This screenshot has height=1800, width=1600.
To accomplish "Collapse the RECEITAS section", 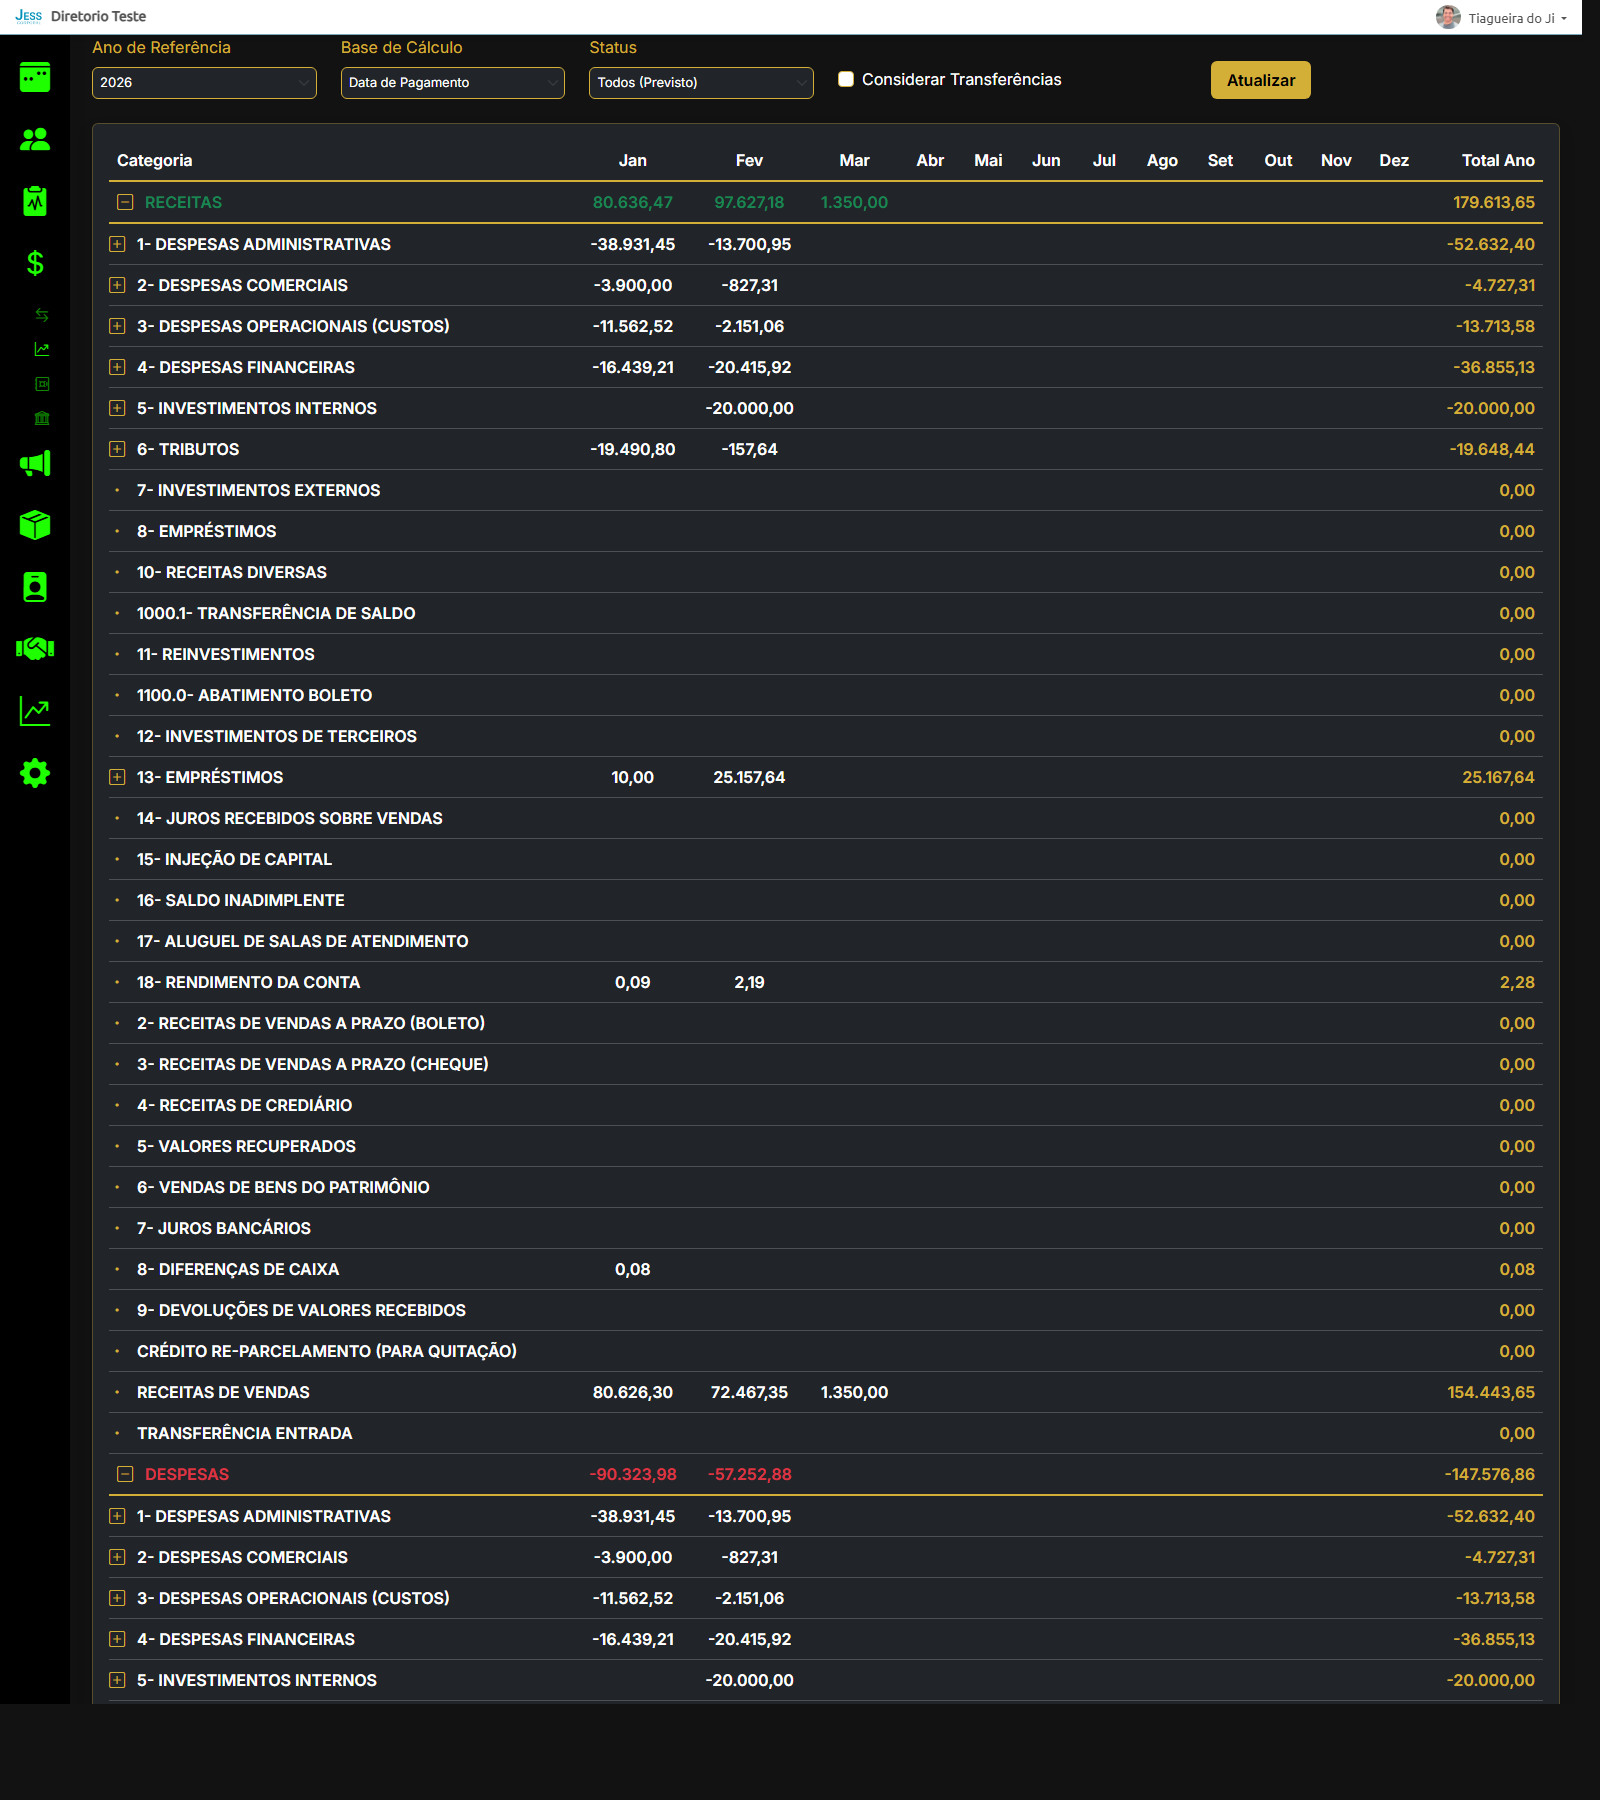I will (125, 202).
